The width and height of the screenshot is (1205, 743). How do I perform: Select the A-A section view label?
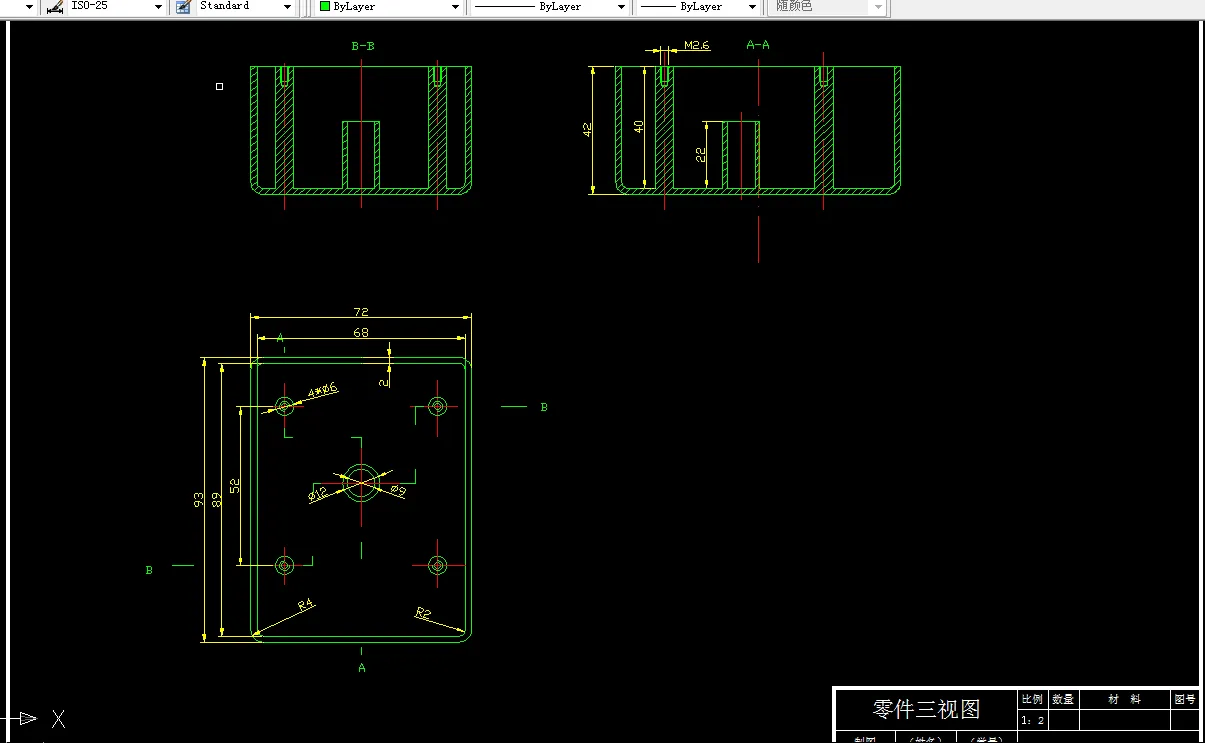(x=758, y=45)
